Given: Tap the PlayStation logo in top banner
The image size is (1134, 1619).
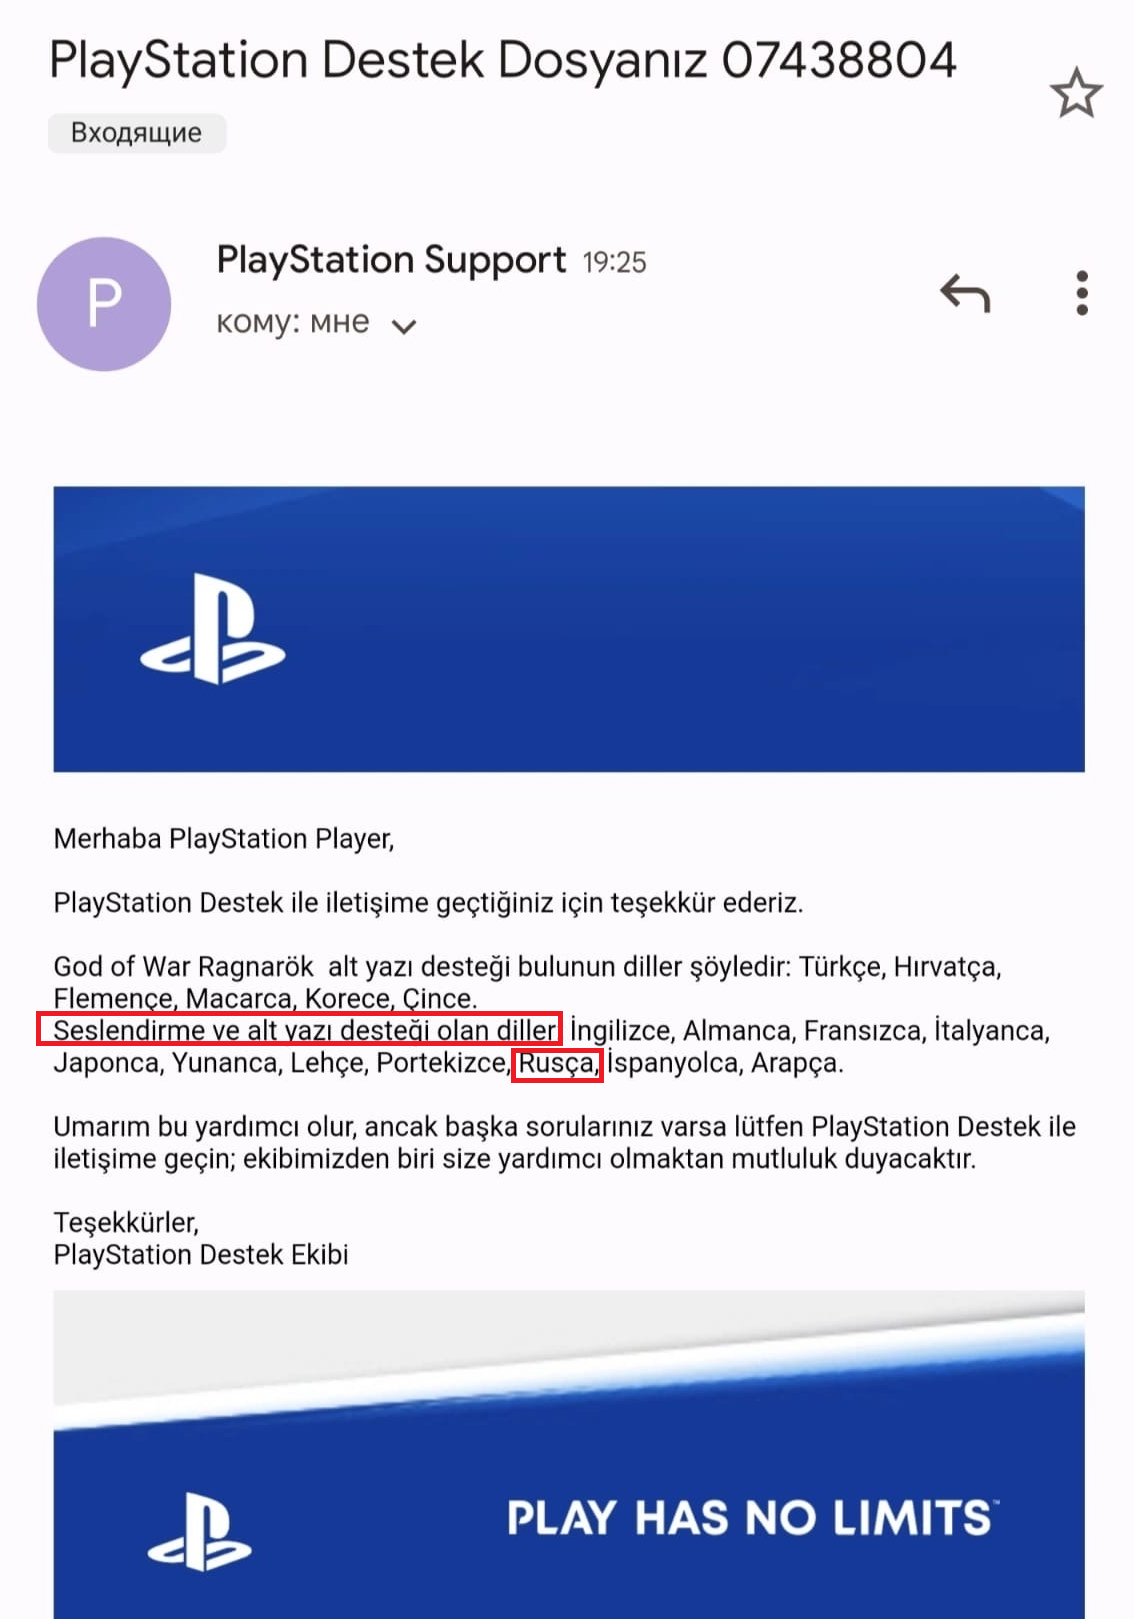Looking at the screenshot, I should click(x=212, y=629).
